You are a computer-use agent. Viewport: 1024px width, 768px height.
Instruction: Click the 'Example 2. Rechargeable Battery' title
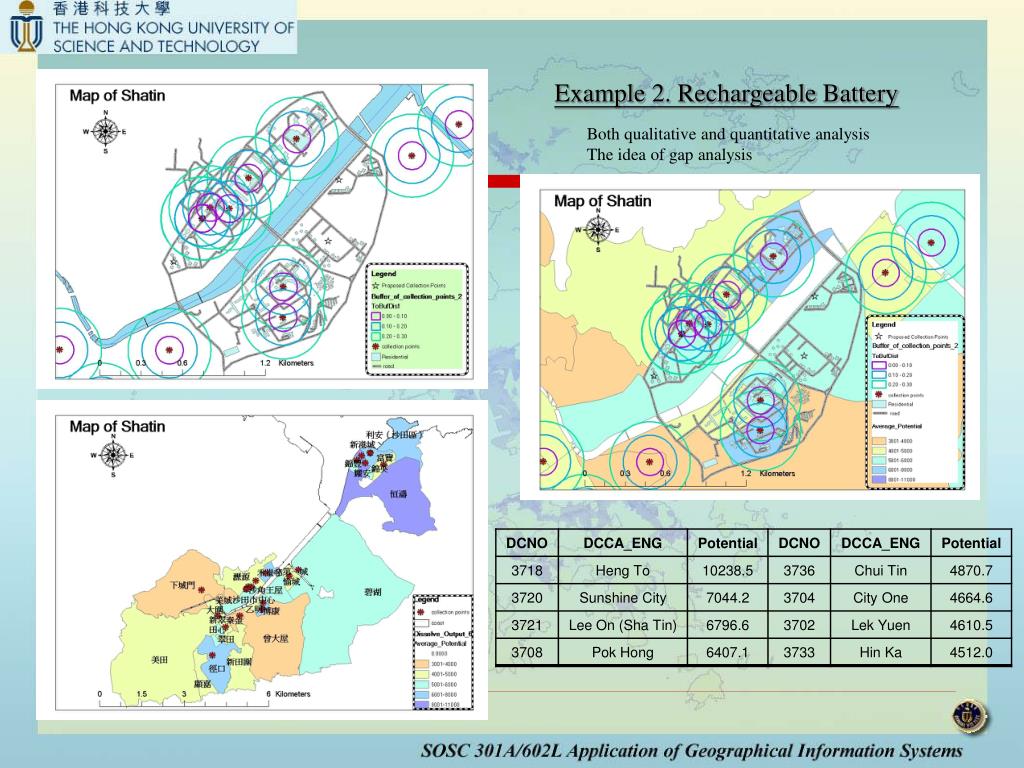(726, 93)
